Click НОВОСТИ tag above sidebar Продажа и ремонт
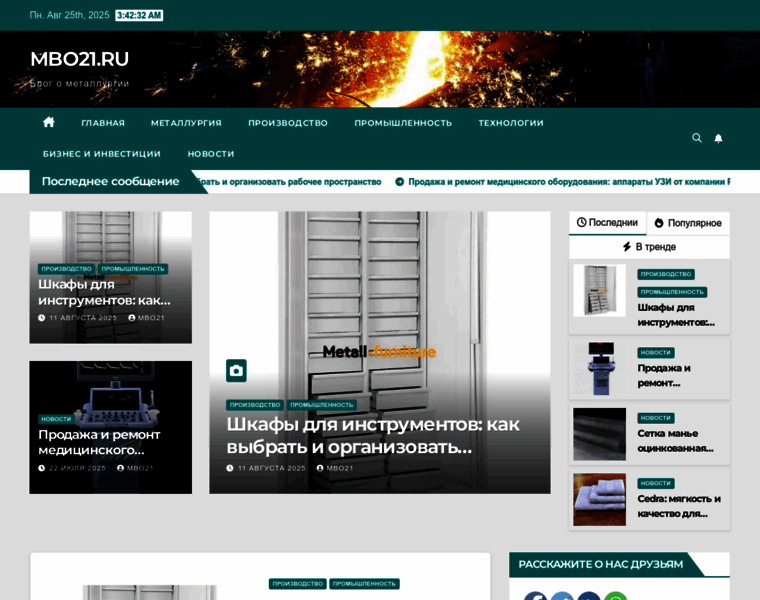Screen dimensions: 760x600 click(656, 353)
